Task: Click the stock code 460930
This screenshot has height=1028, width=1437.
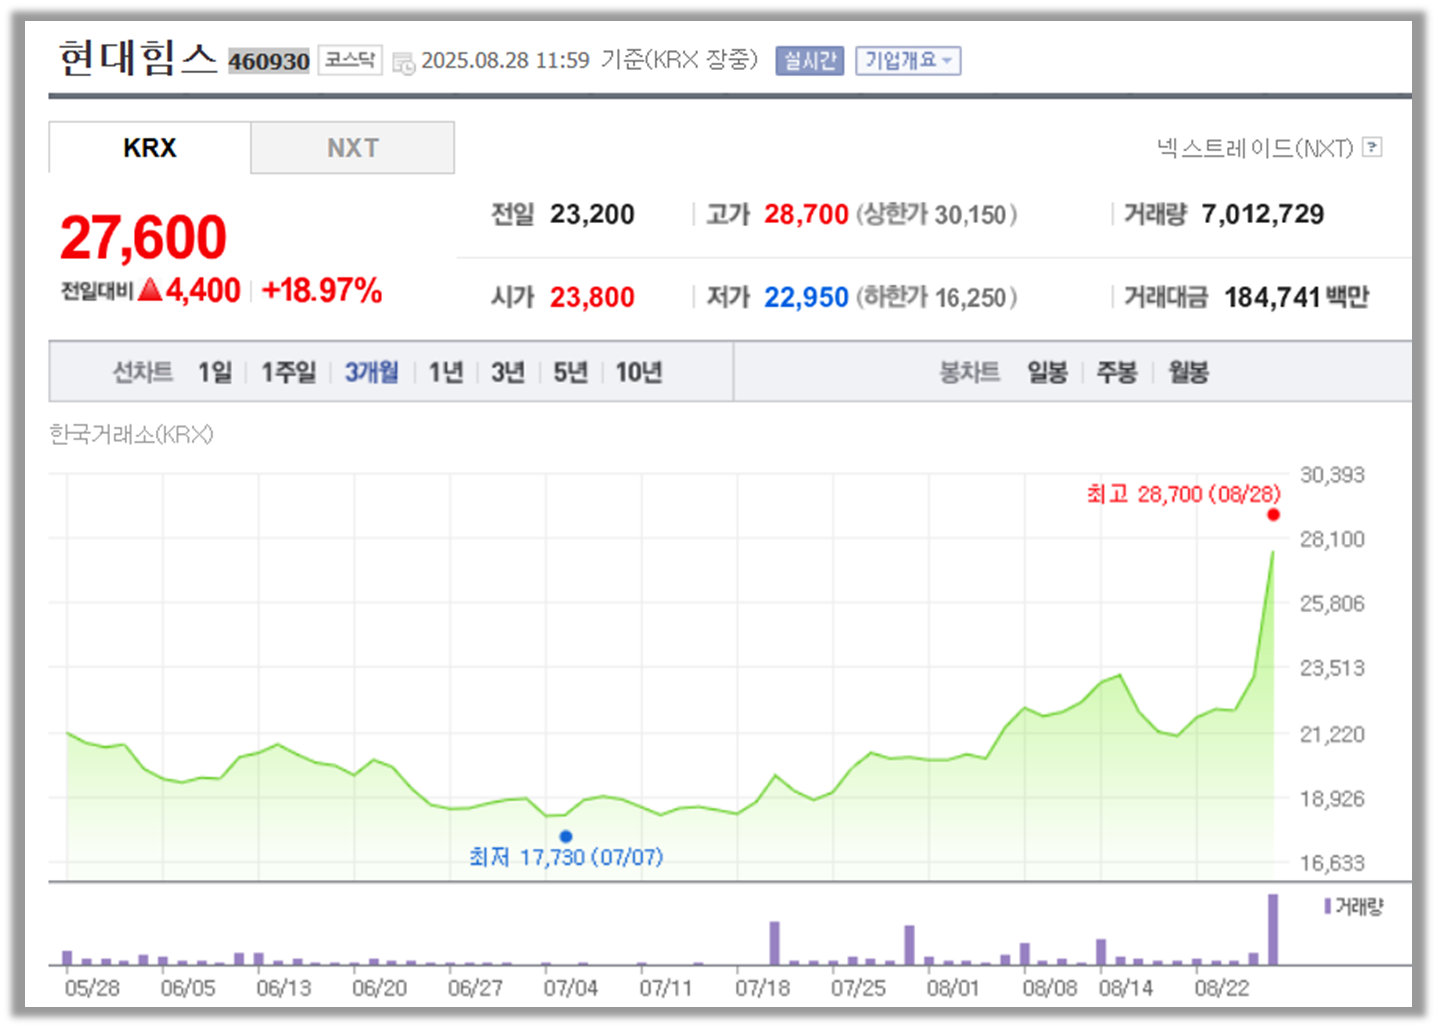Action: pos(269,62)
